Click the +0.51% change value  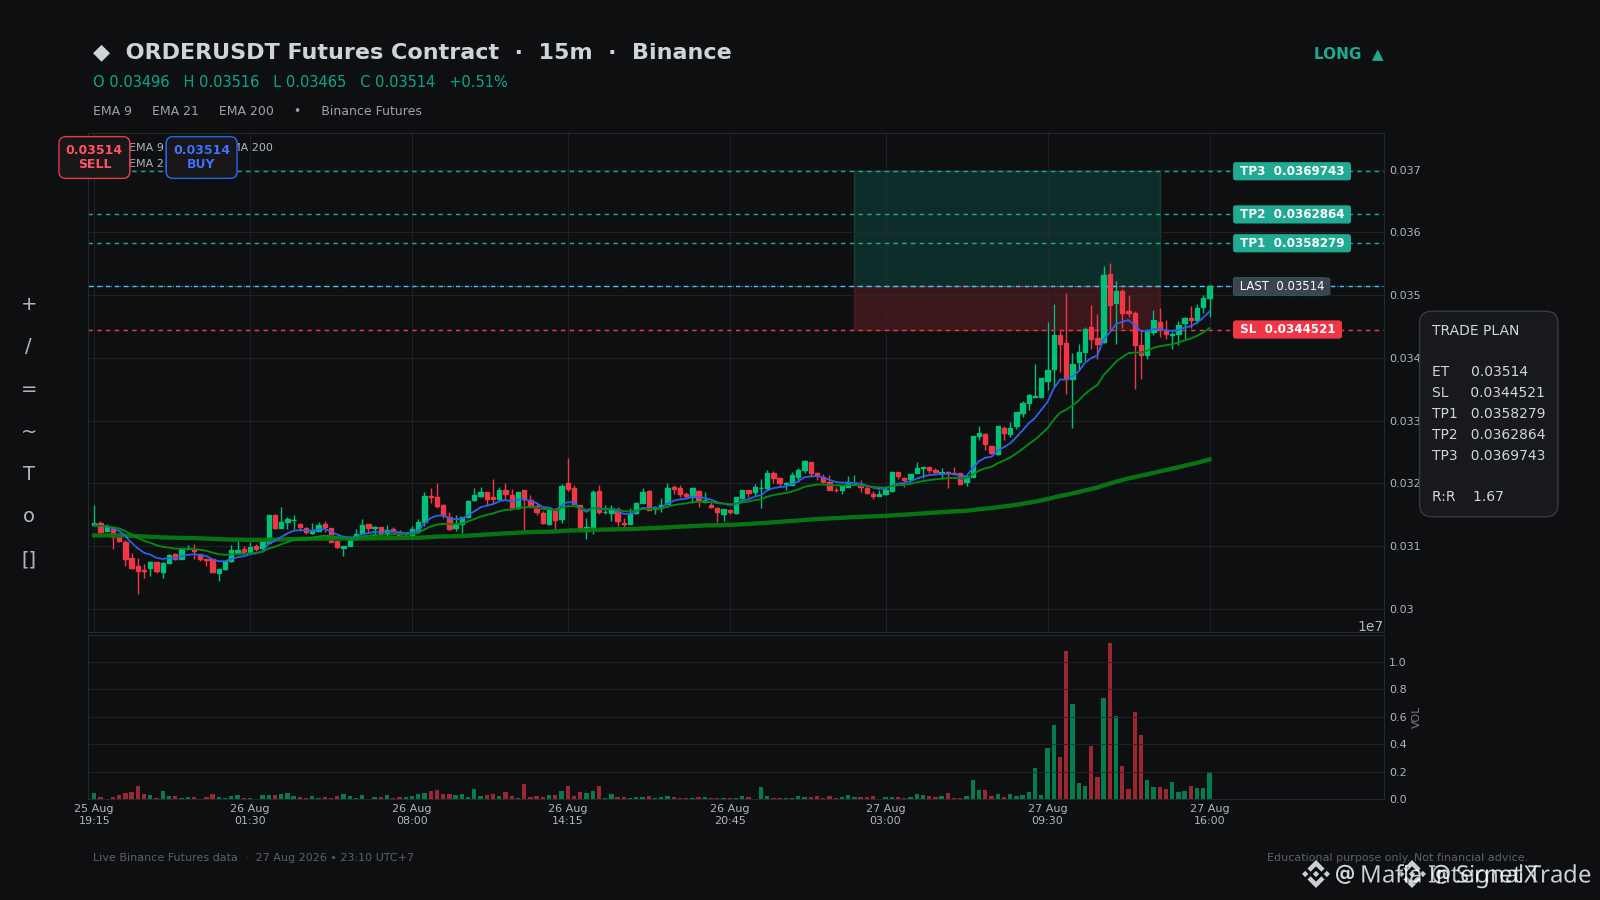(x=478, y=82)
